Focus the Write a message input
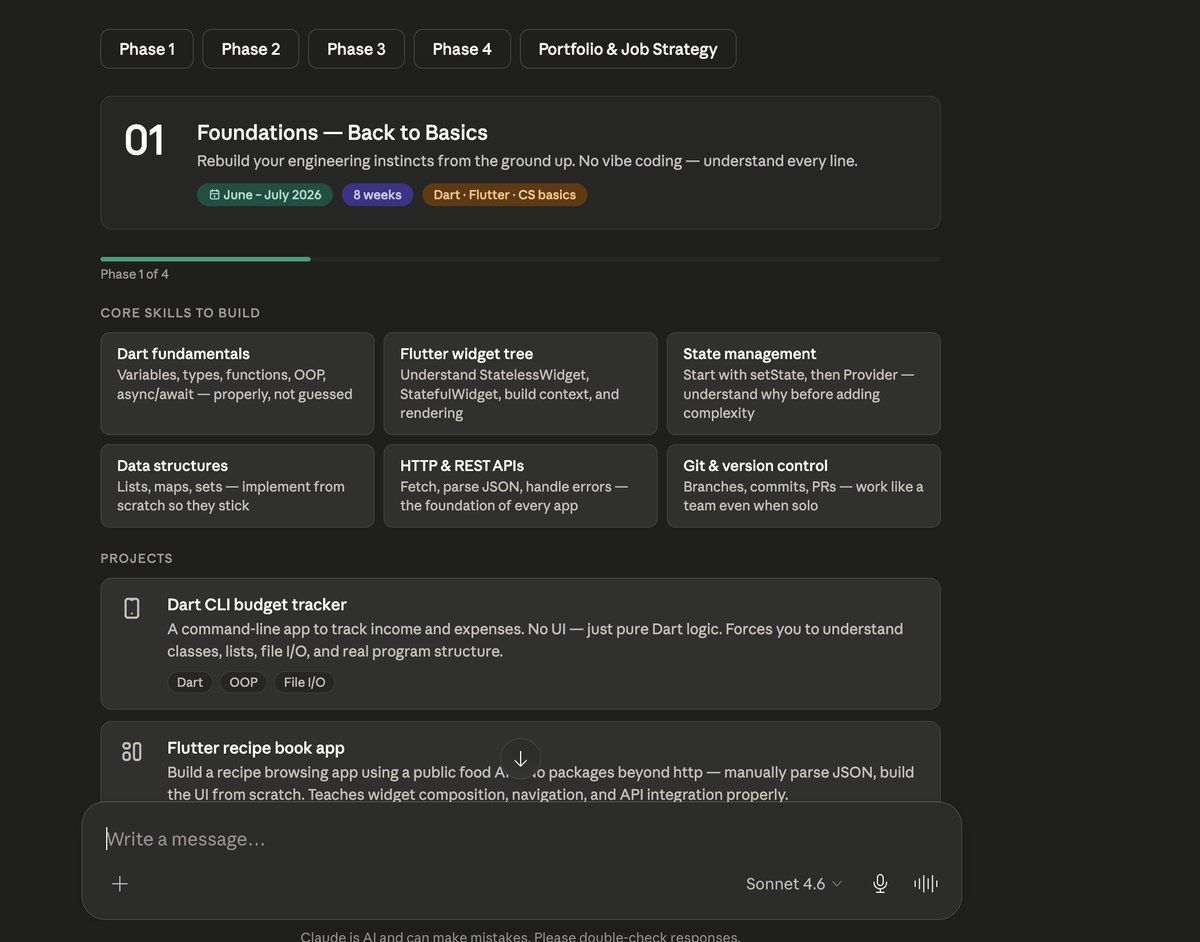Screen dimensions: 1200x942 click(x=520, y=839)
